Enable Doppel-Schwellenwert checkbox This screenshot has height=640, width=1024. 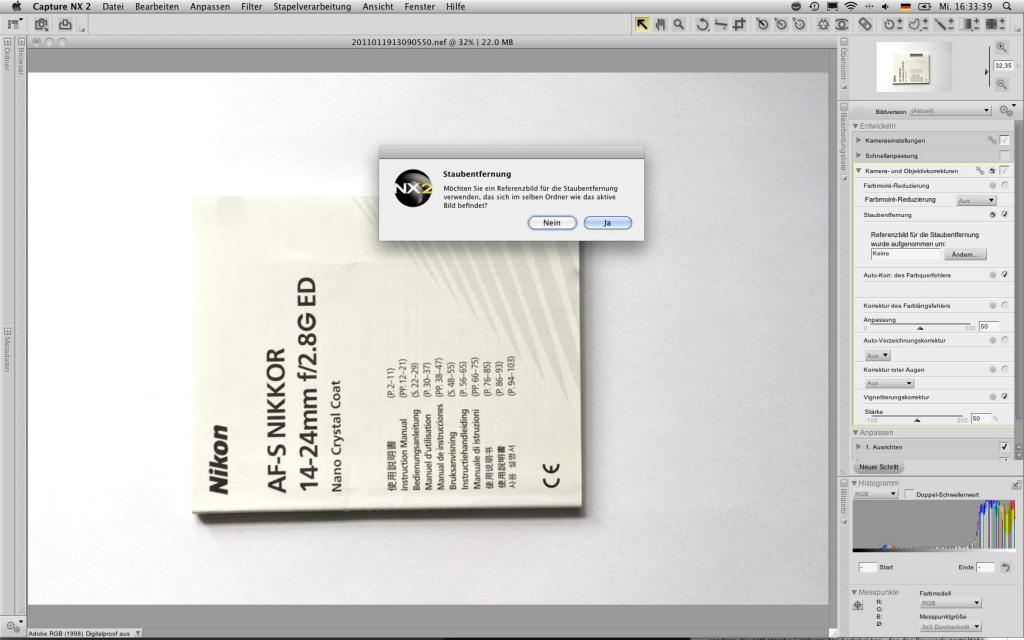pyautogui.click(x=909, y=494)
